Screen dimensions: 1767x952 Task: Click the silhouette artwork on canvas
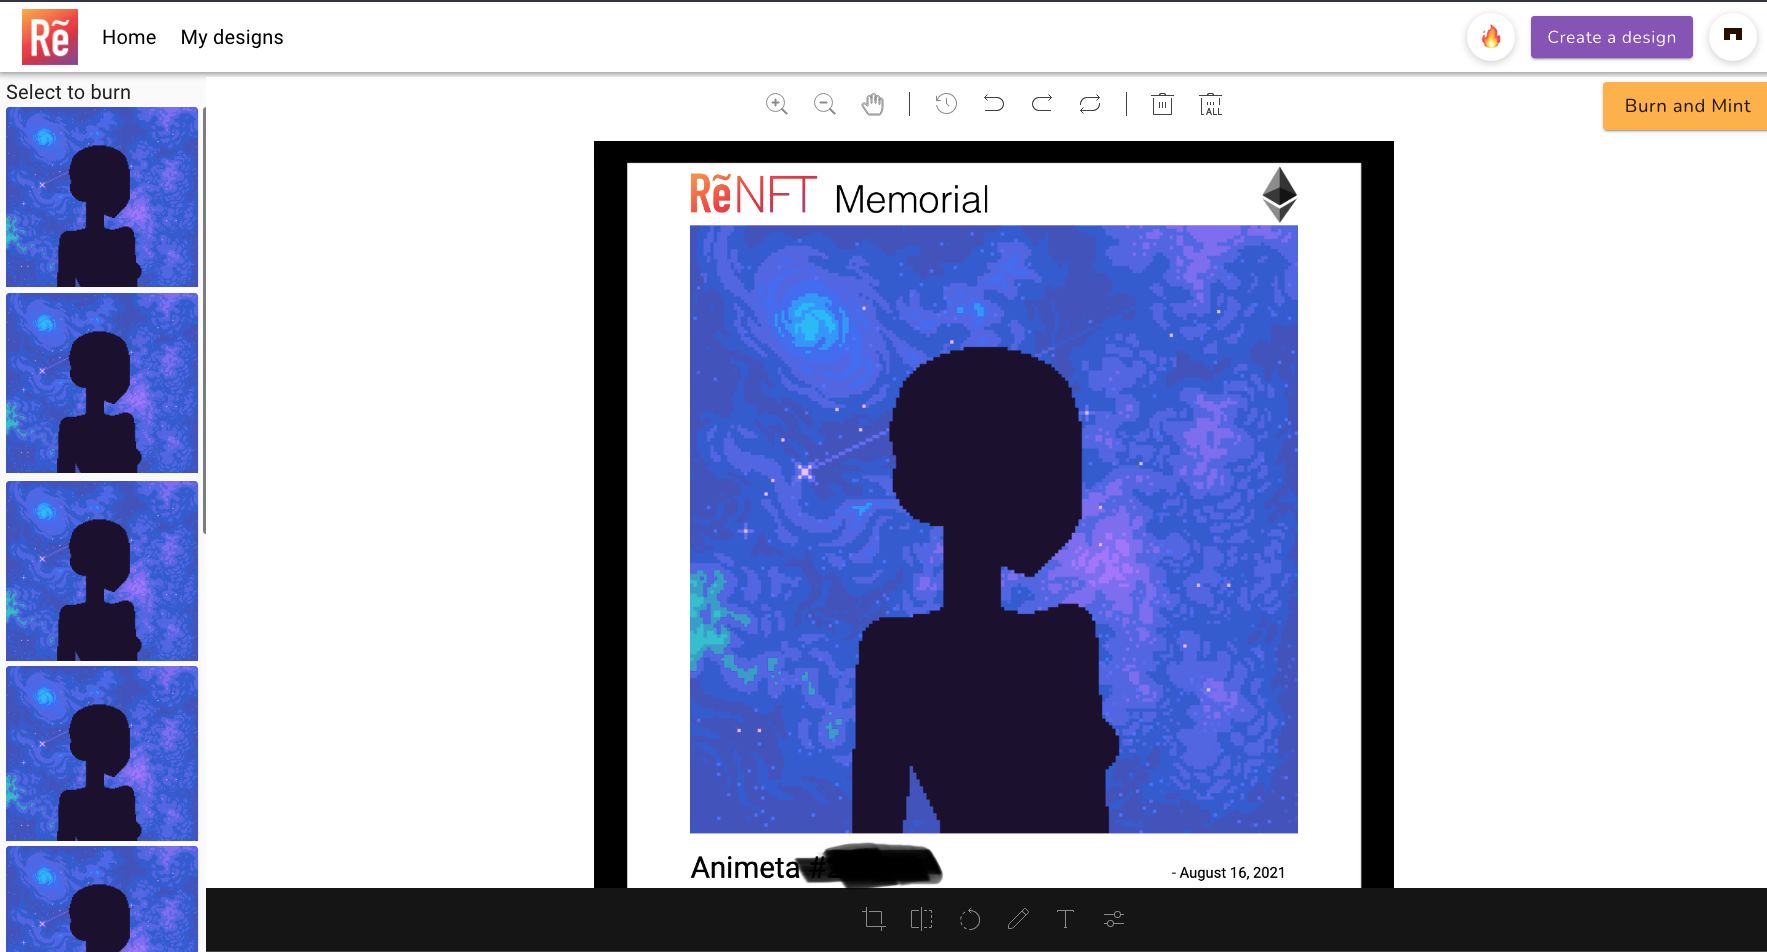[x=994, y=529]
